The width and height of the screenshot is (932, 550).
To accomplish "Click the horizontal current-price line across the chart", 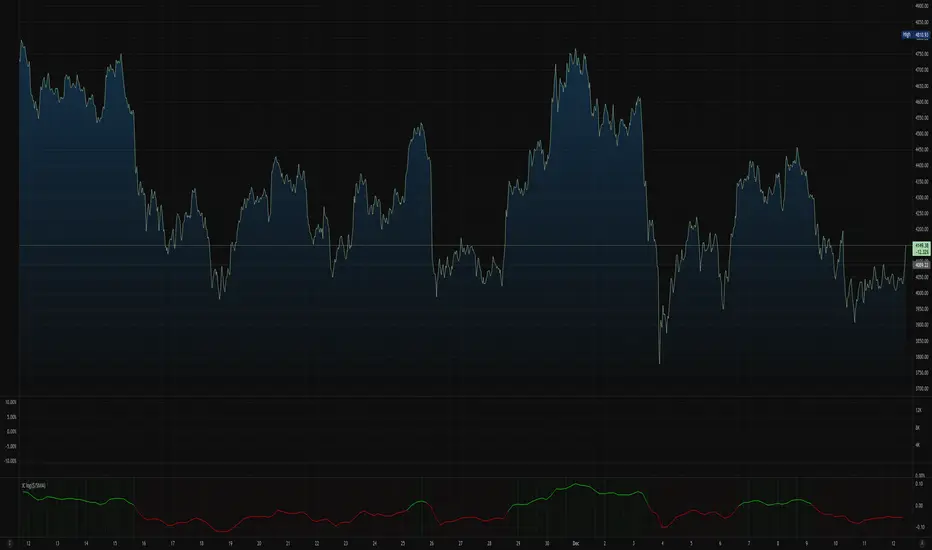I will coord(464,245).
